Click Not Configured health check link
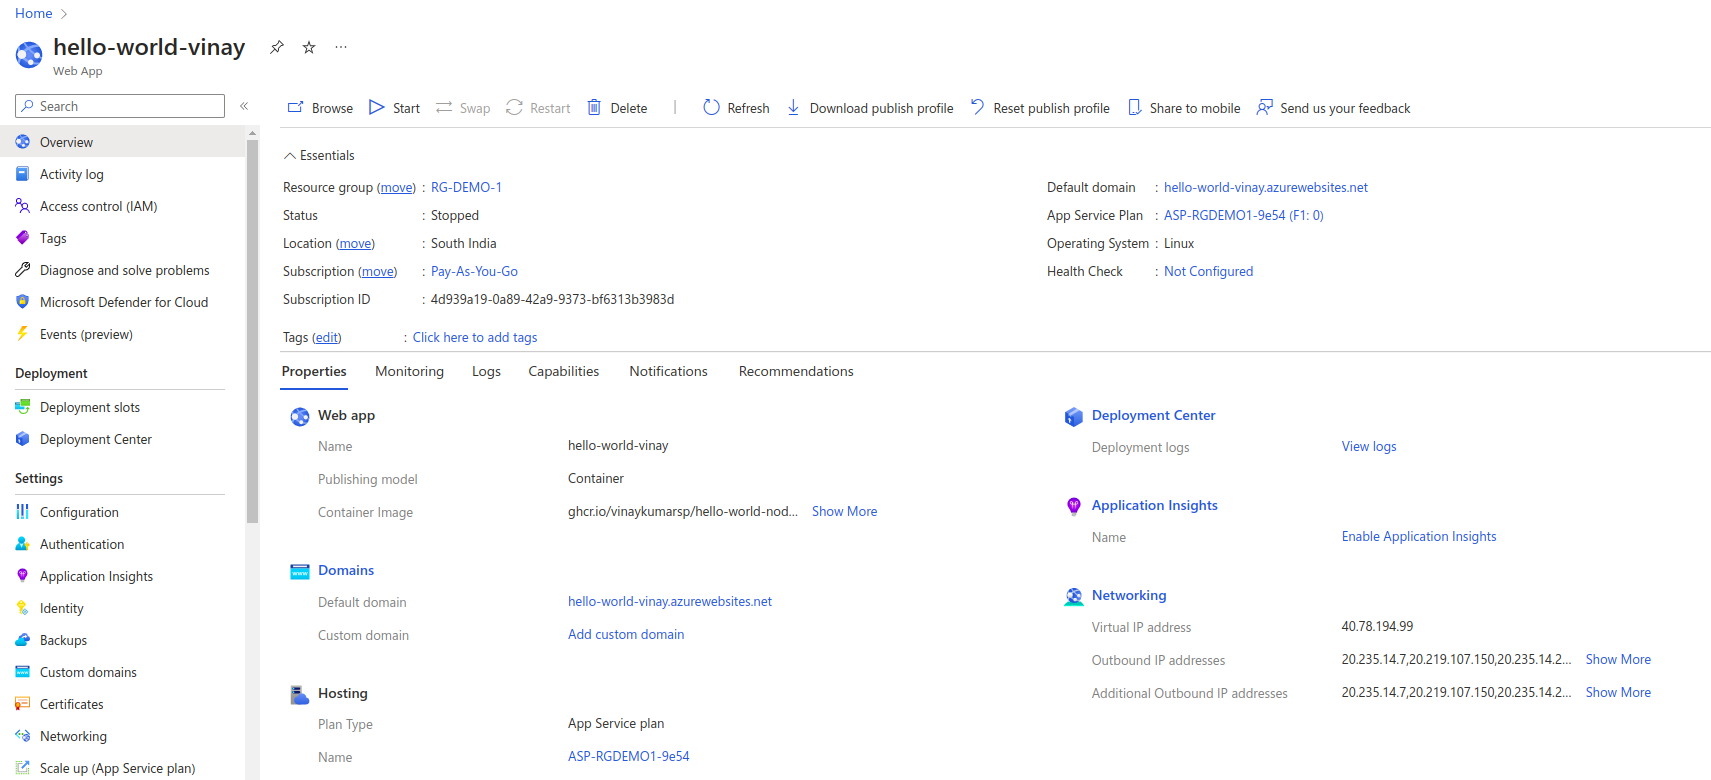 point(1208,271)
